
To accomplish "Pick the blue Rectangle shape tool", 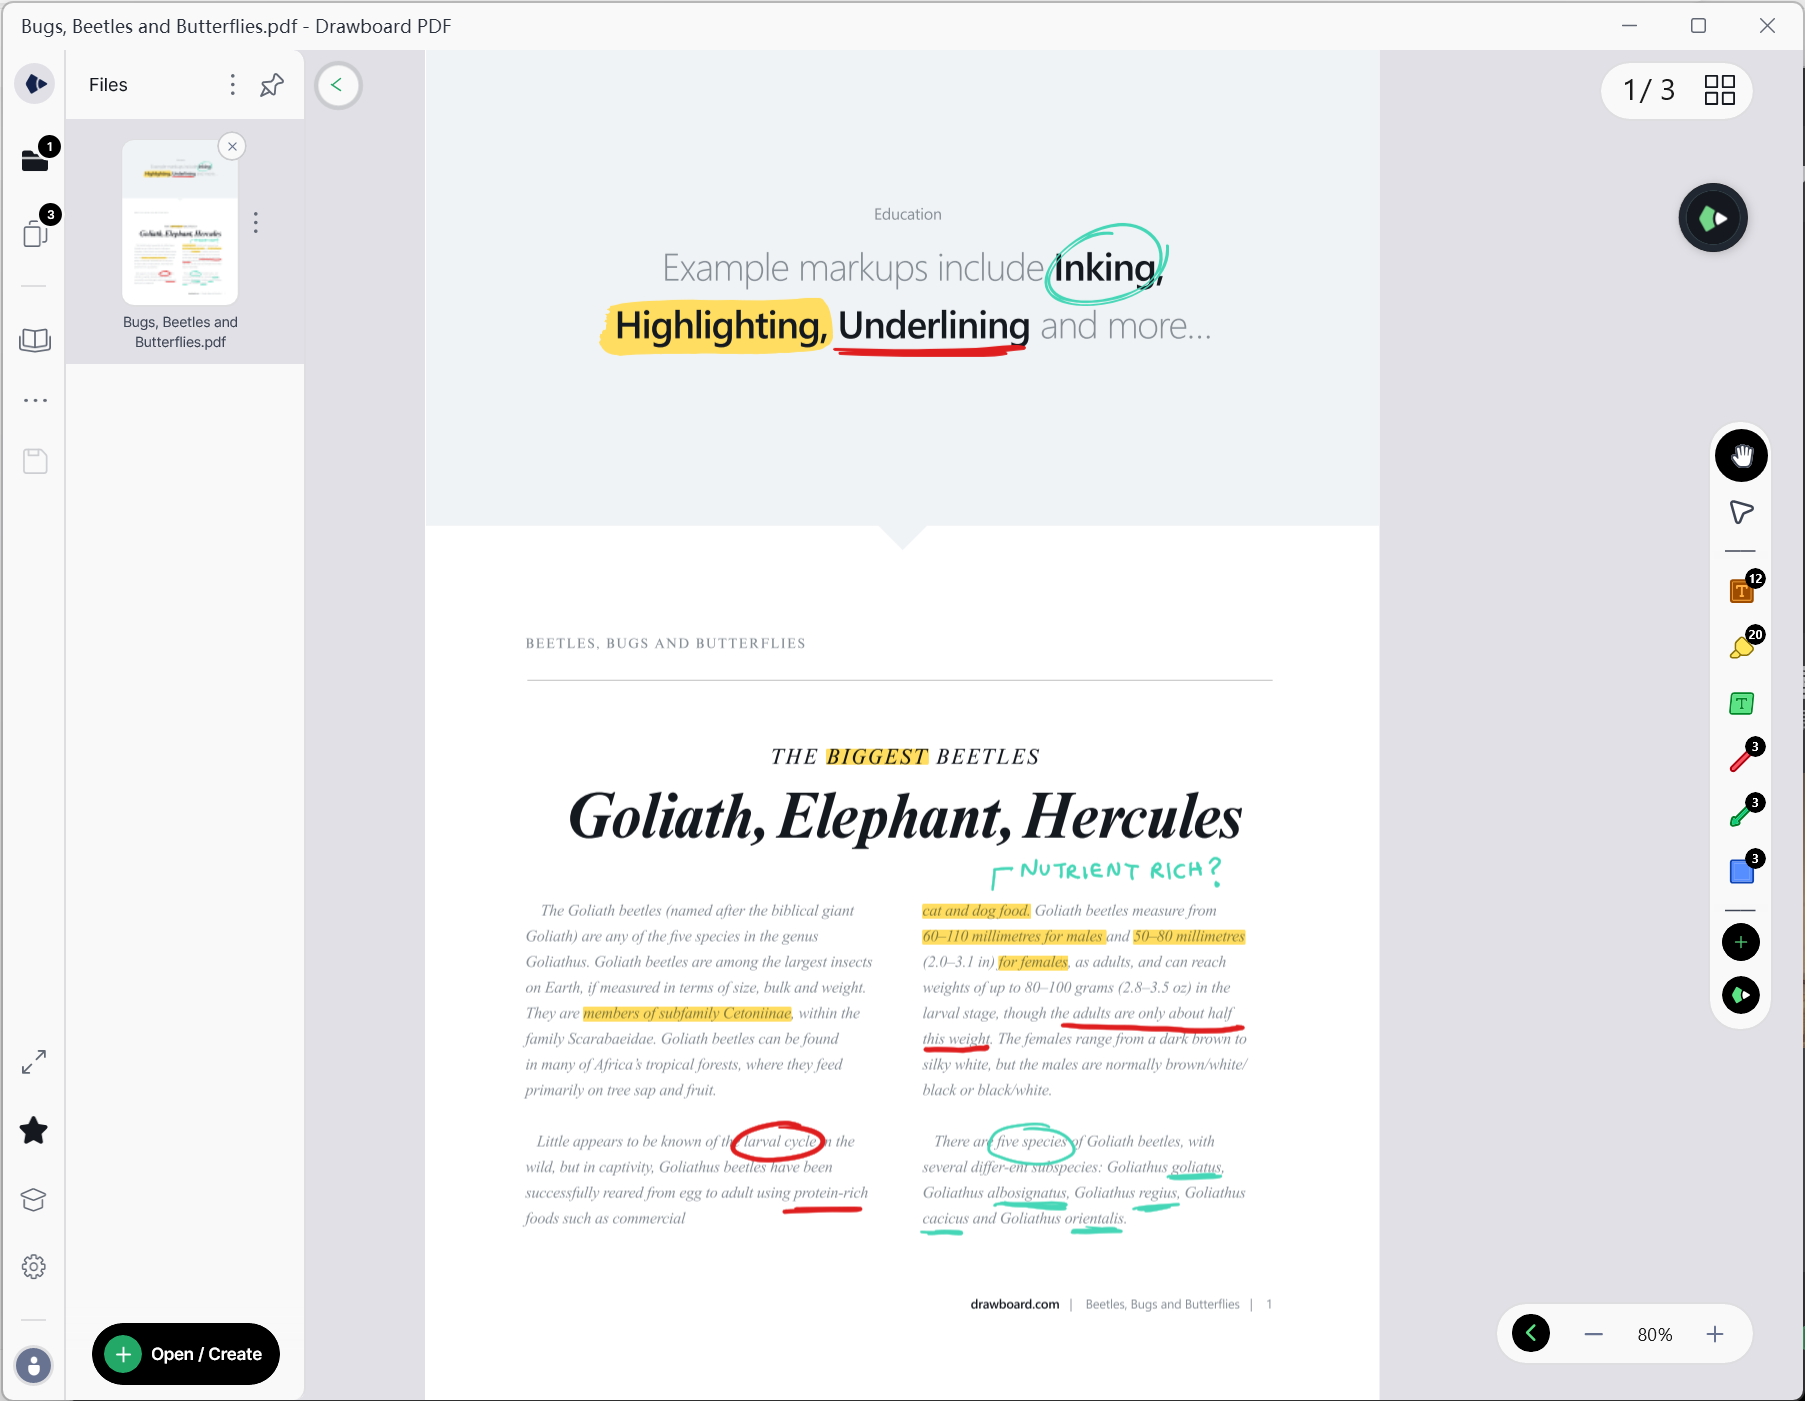I will (1740, 871).
